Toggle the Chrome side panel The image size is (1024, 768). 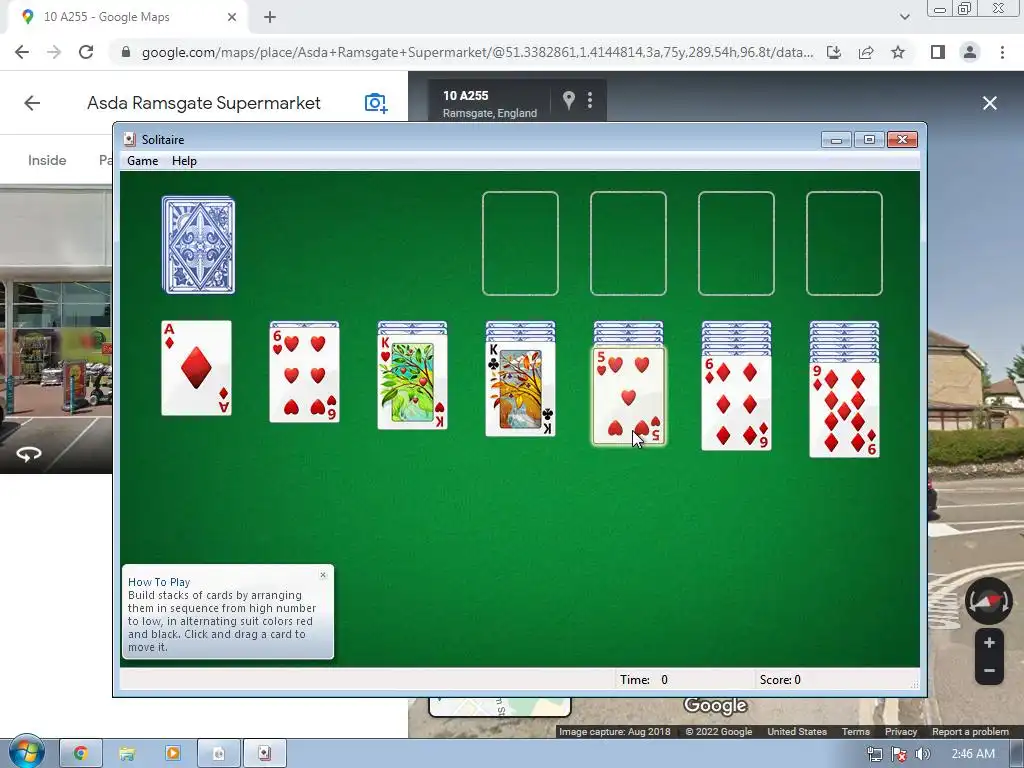(938, 52)
